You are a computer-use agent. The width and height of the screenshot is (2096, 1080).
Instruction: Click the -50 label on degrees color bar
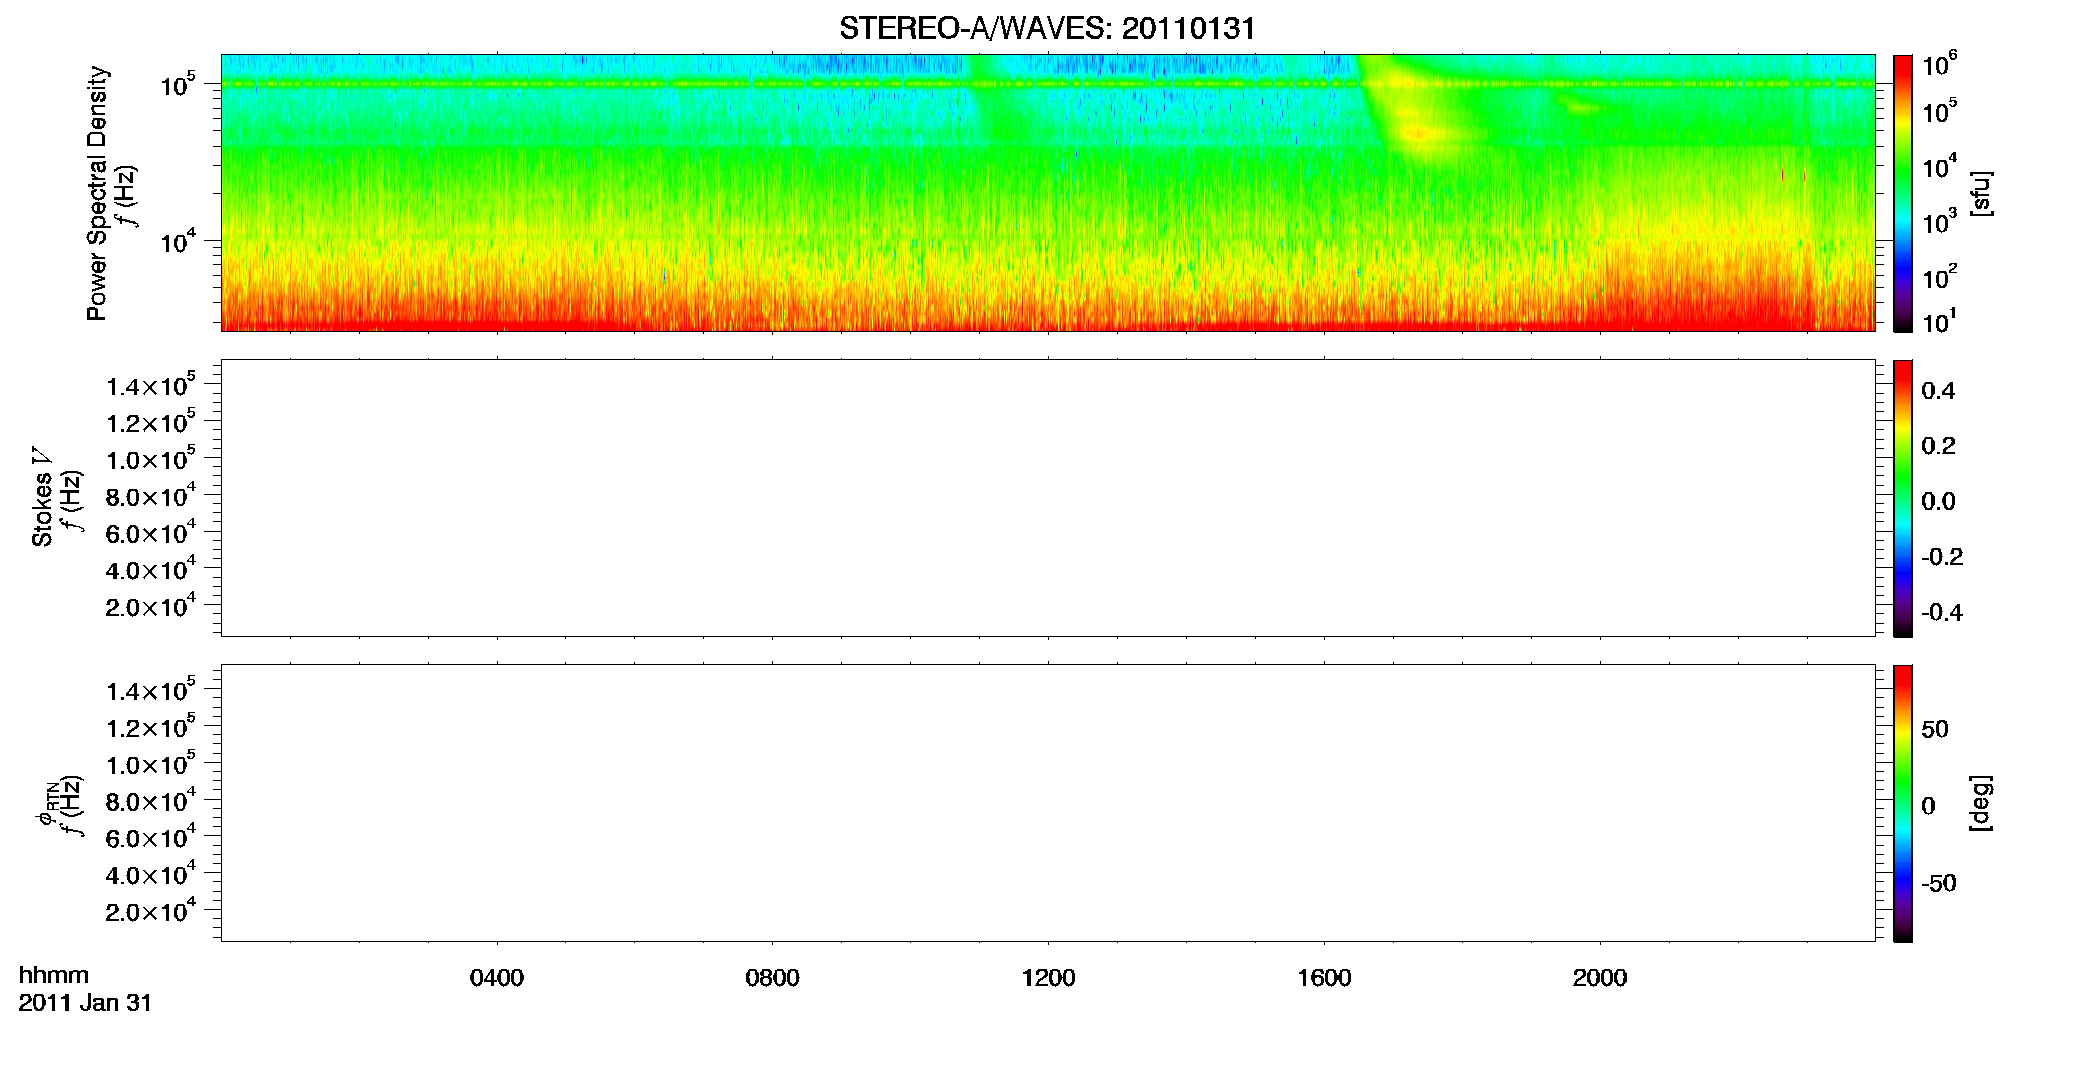pos(1938,883)
